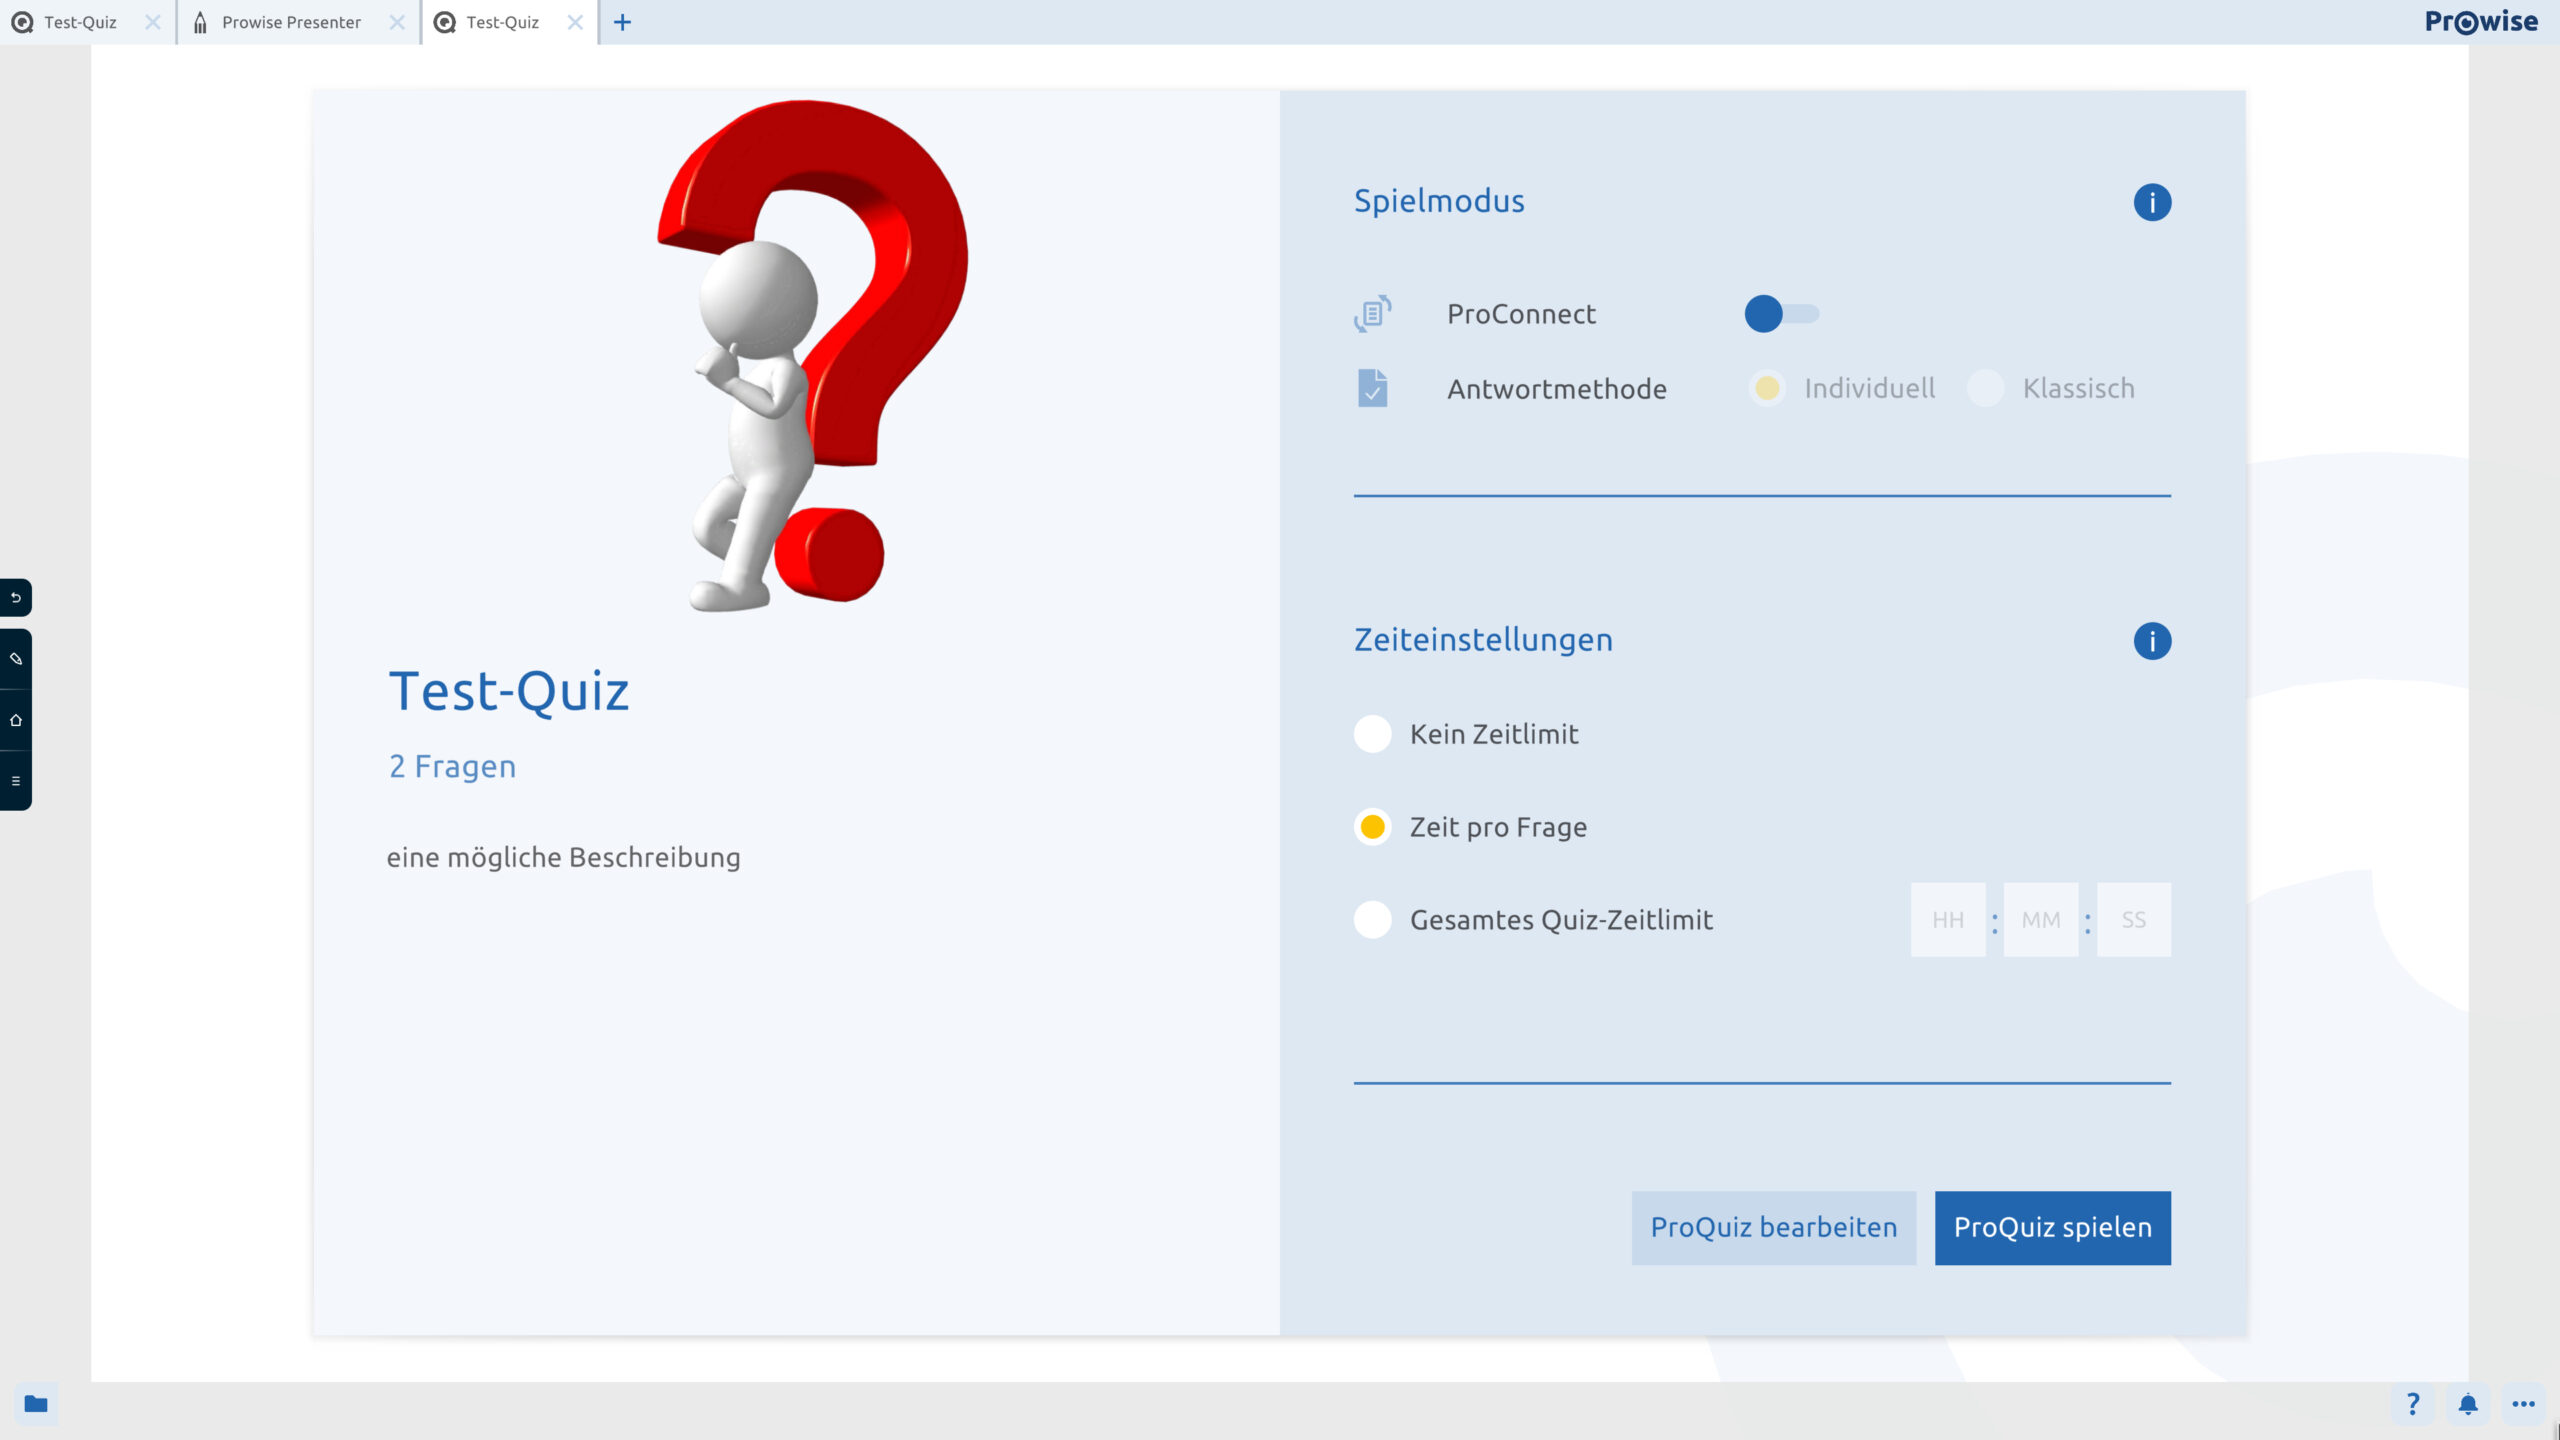This screenshot has height=1440, width=2560.
Task: Switch to the first Test-Quiz tab
Action: [80, 22]
